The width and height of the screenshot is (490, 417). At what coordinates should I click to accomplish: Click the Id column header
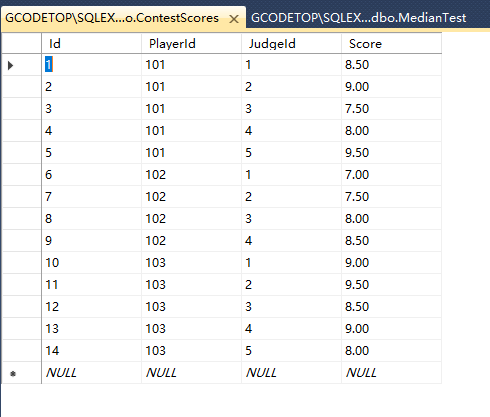92,44
